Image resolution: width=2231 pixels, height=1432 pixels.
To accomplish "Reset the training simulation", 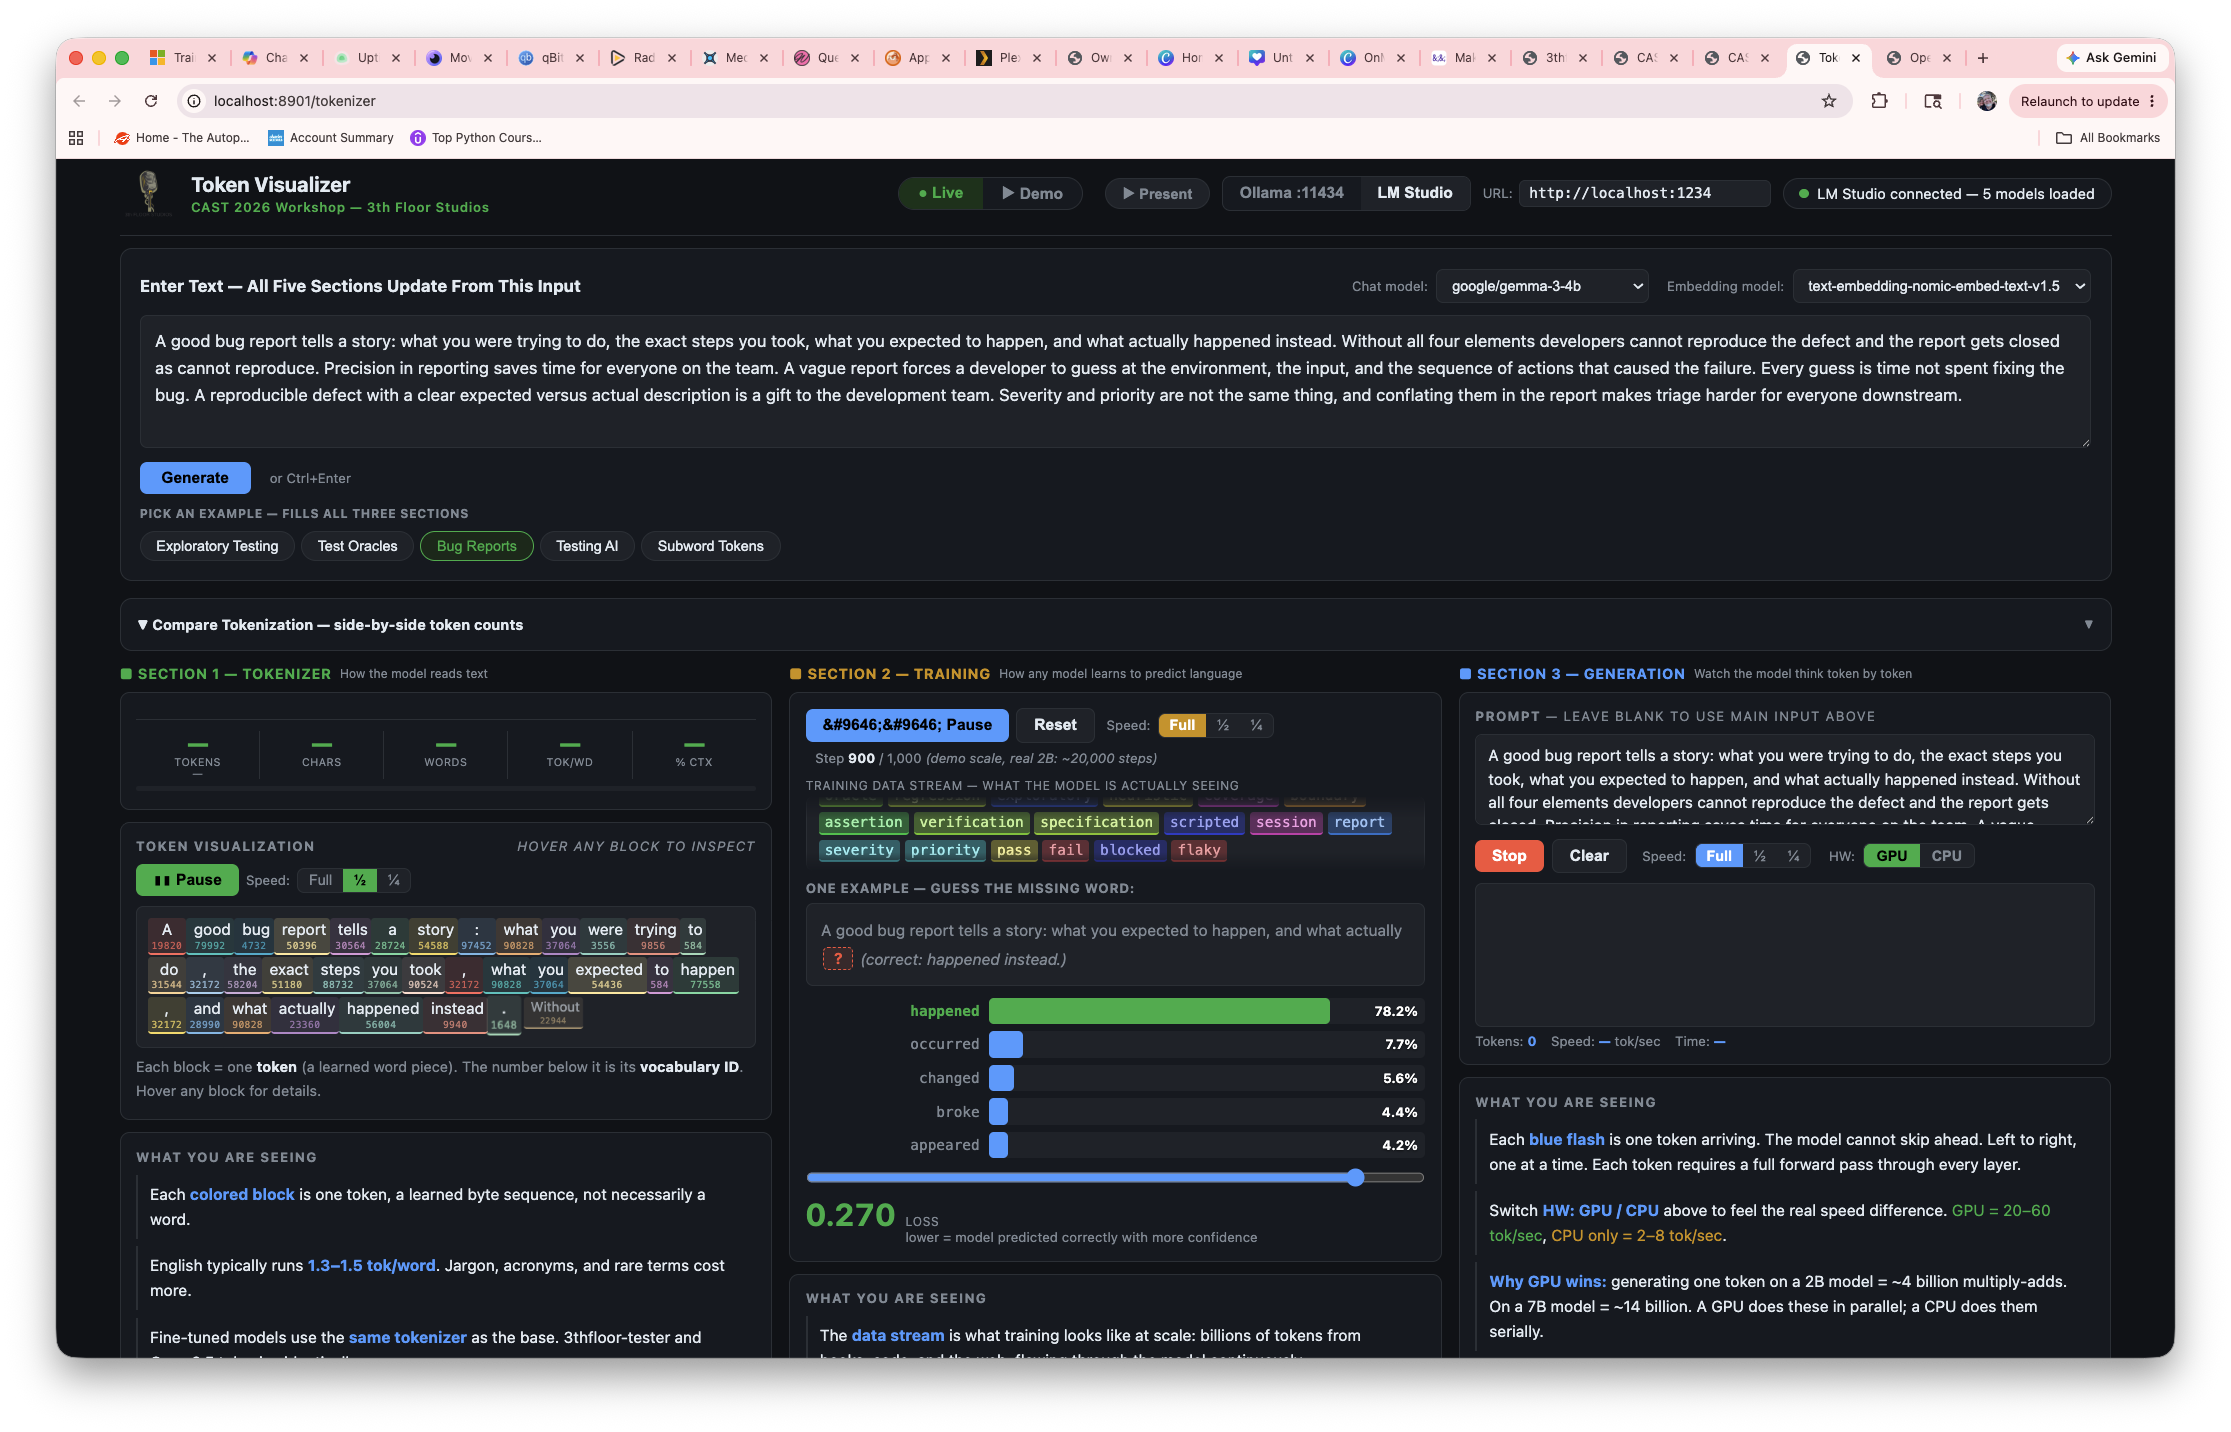I will 1055,725.
